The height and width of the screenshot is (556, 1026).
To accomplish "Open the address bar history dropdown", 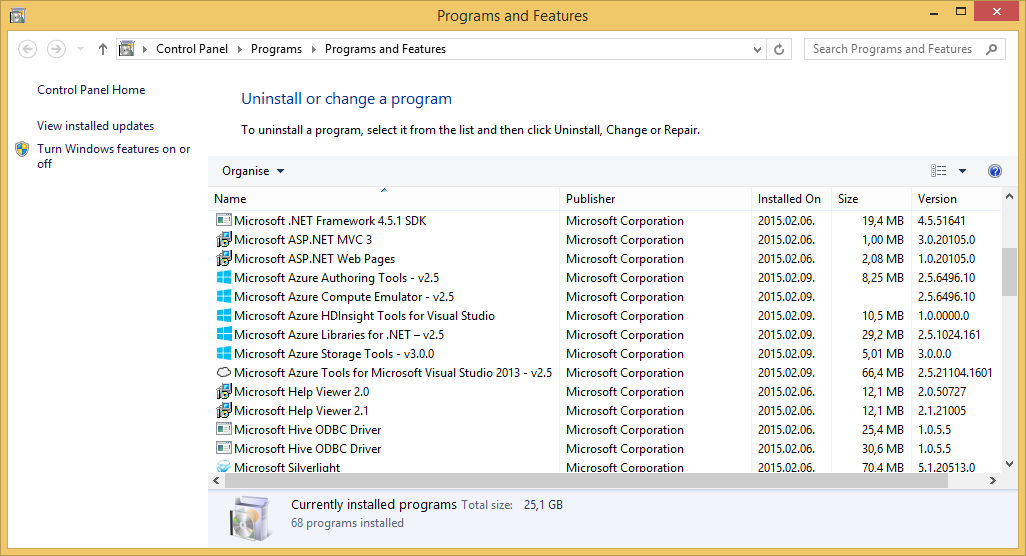I will [x=757, y=49].
